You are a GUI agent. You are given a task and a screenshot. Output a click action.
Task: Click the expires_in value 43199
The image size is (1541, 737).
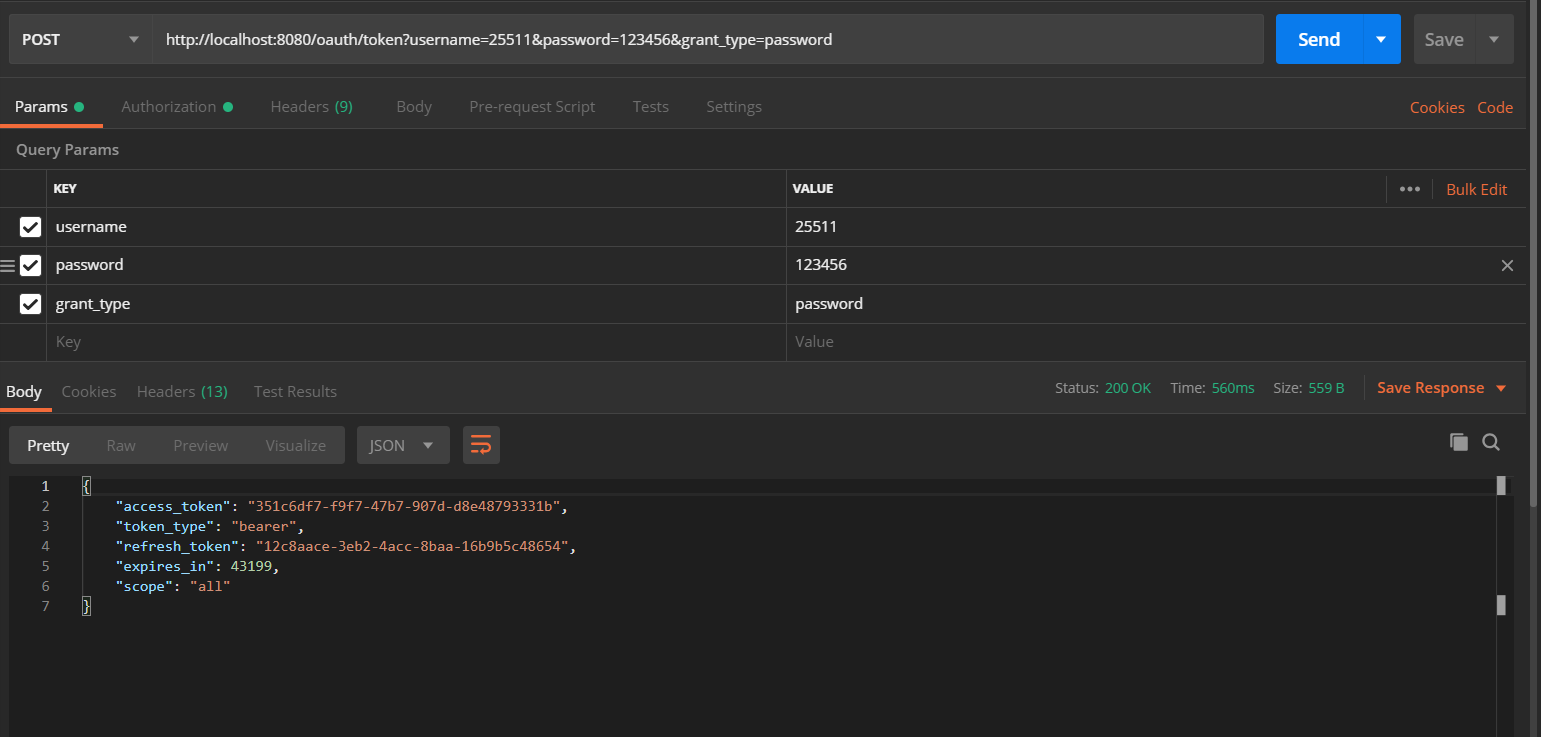[x=250, y=566]
